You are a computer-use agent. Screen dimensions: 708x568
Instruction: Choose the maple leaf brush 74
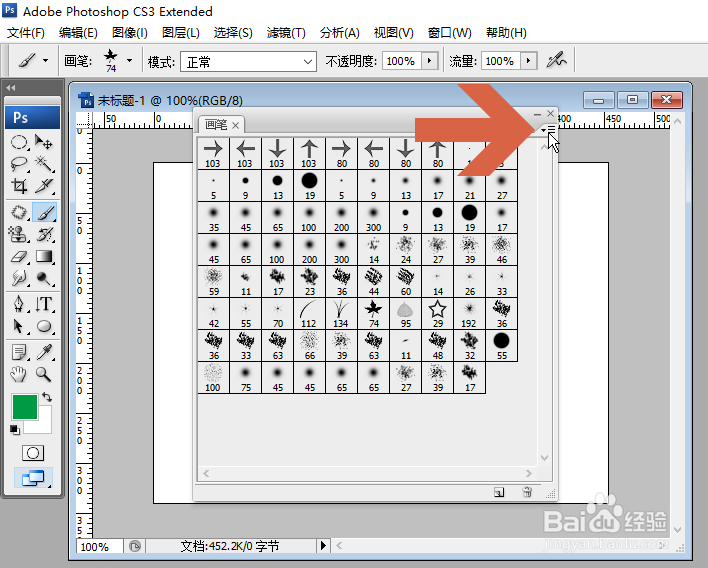(373, 314)
